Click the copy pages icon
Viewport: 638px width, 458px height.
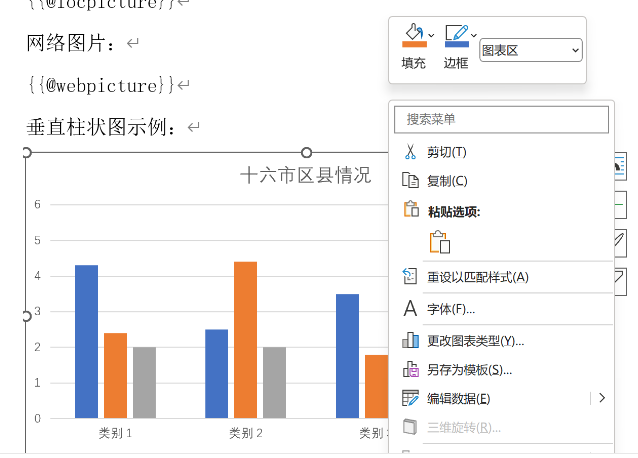pos(410,180)
